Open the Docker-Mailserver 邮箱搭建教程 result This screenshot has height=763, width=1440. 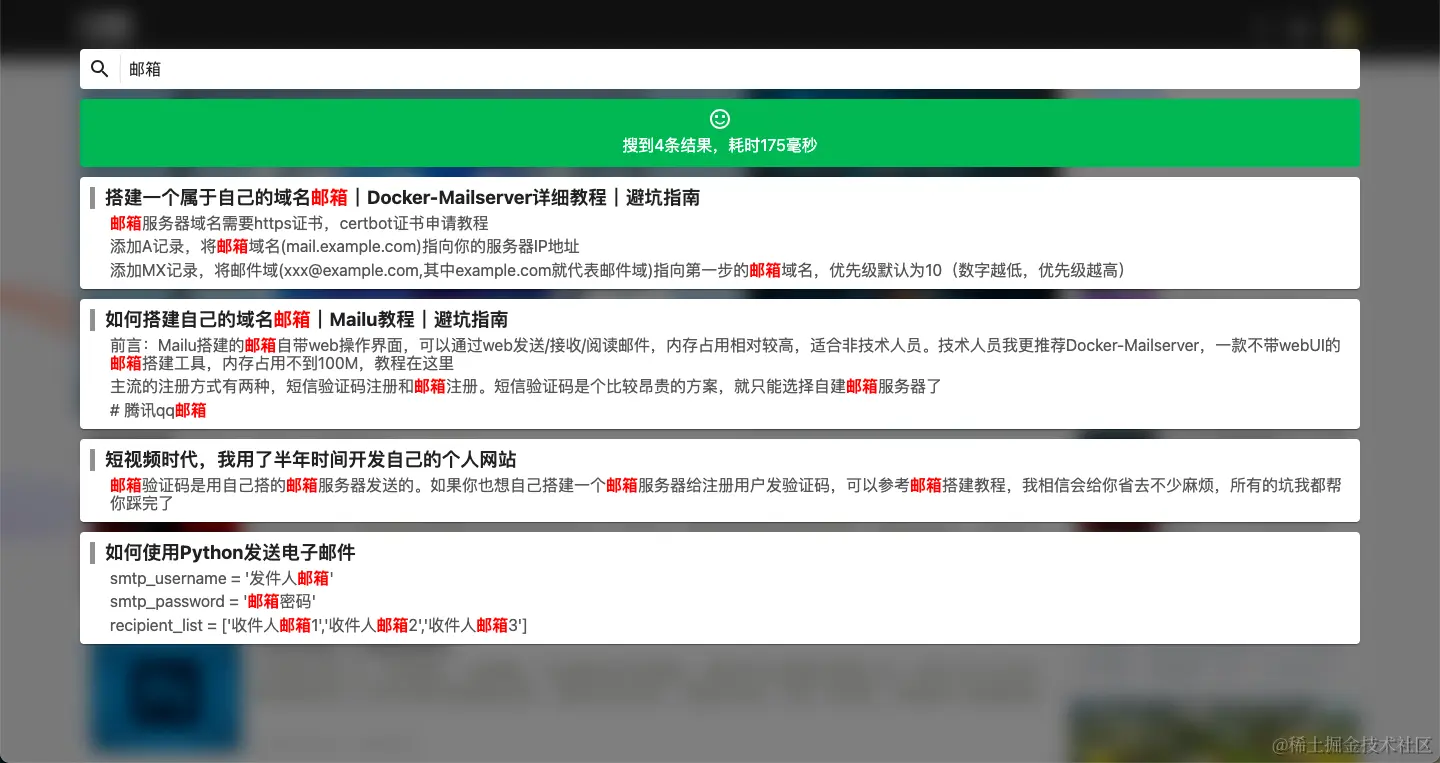(403, 197)
